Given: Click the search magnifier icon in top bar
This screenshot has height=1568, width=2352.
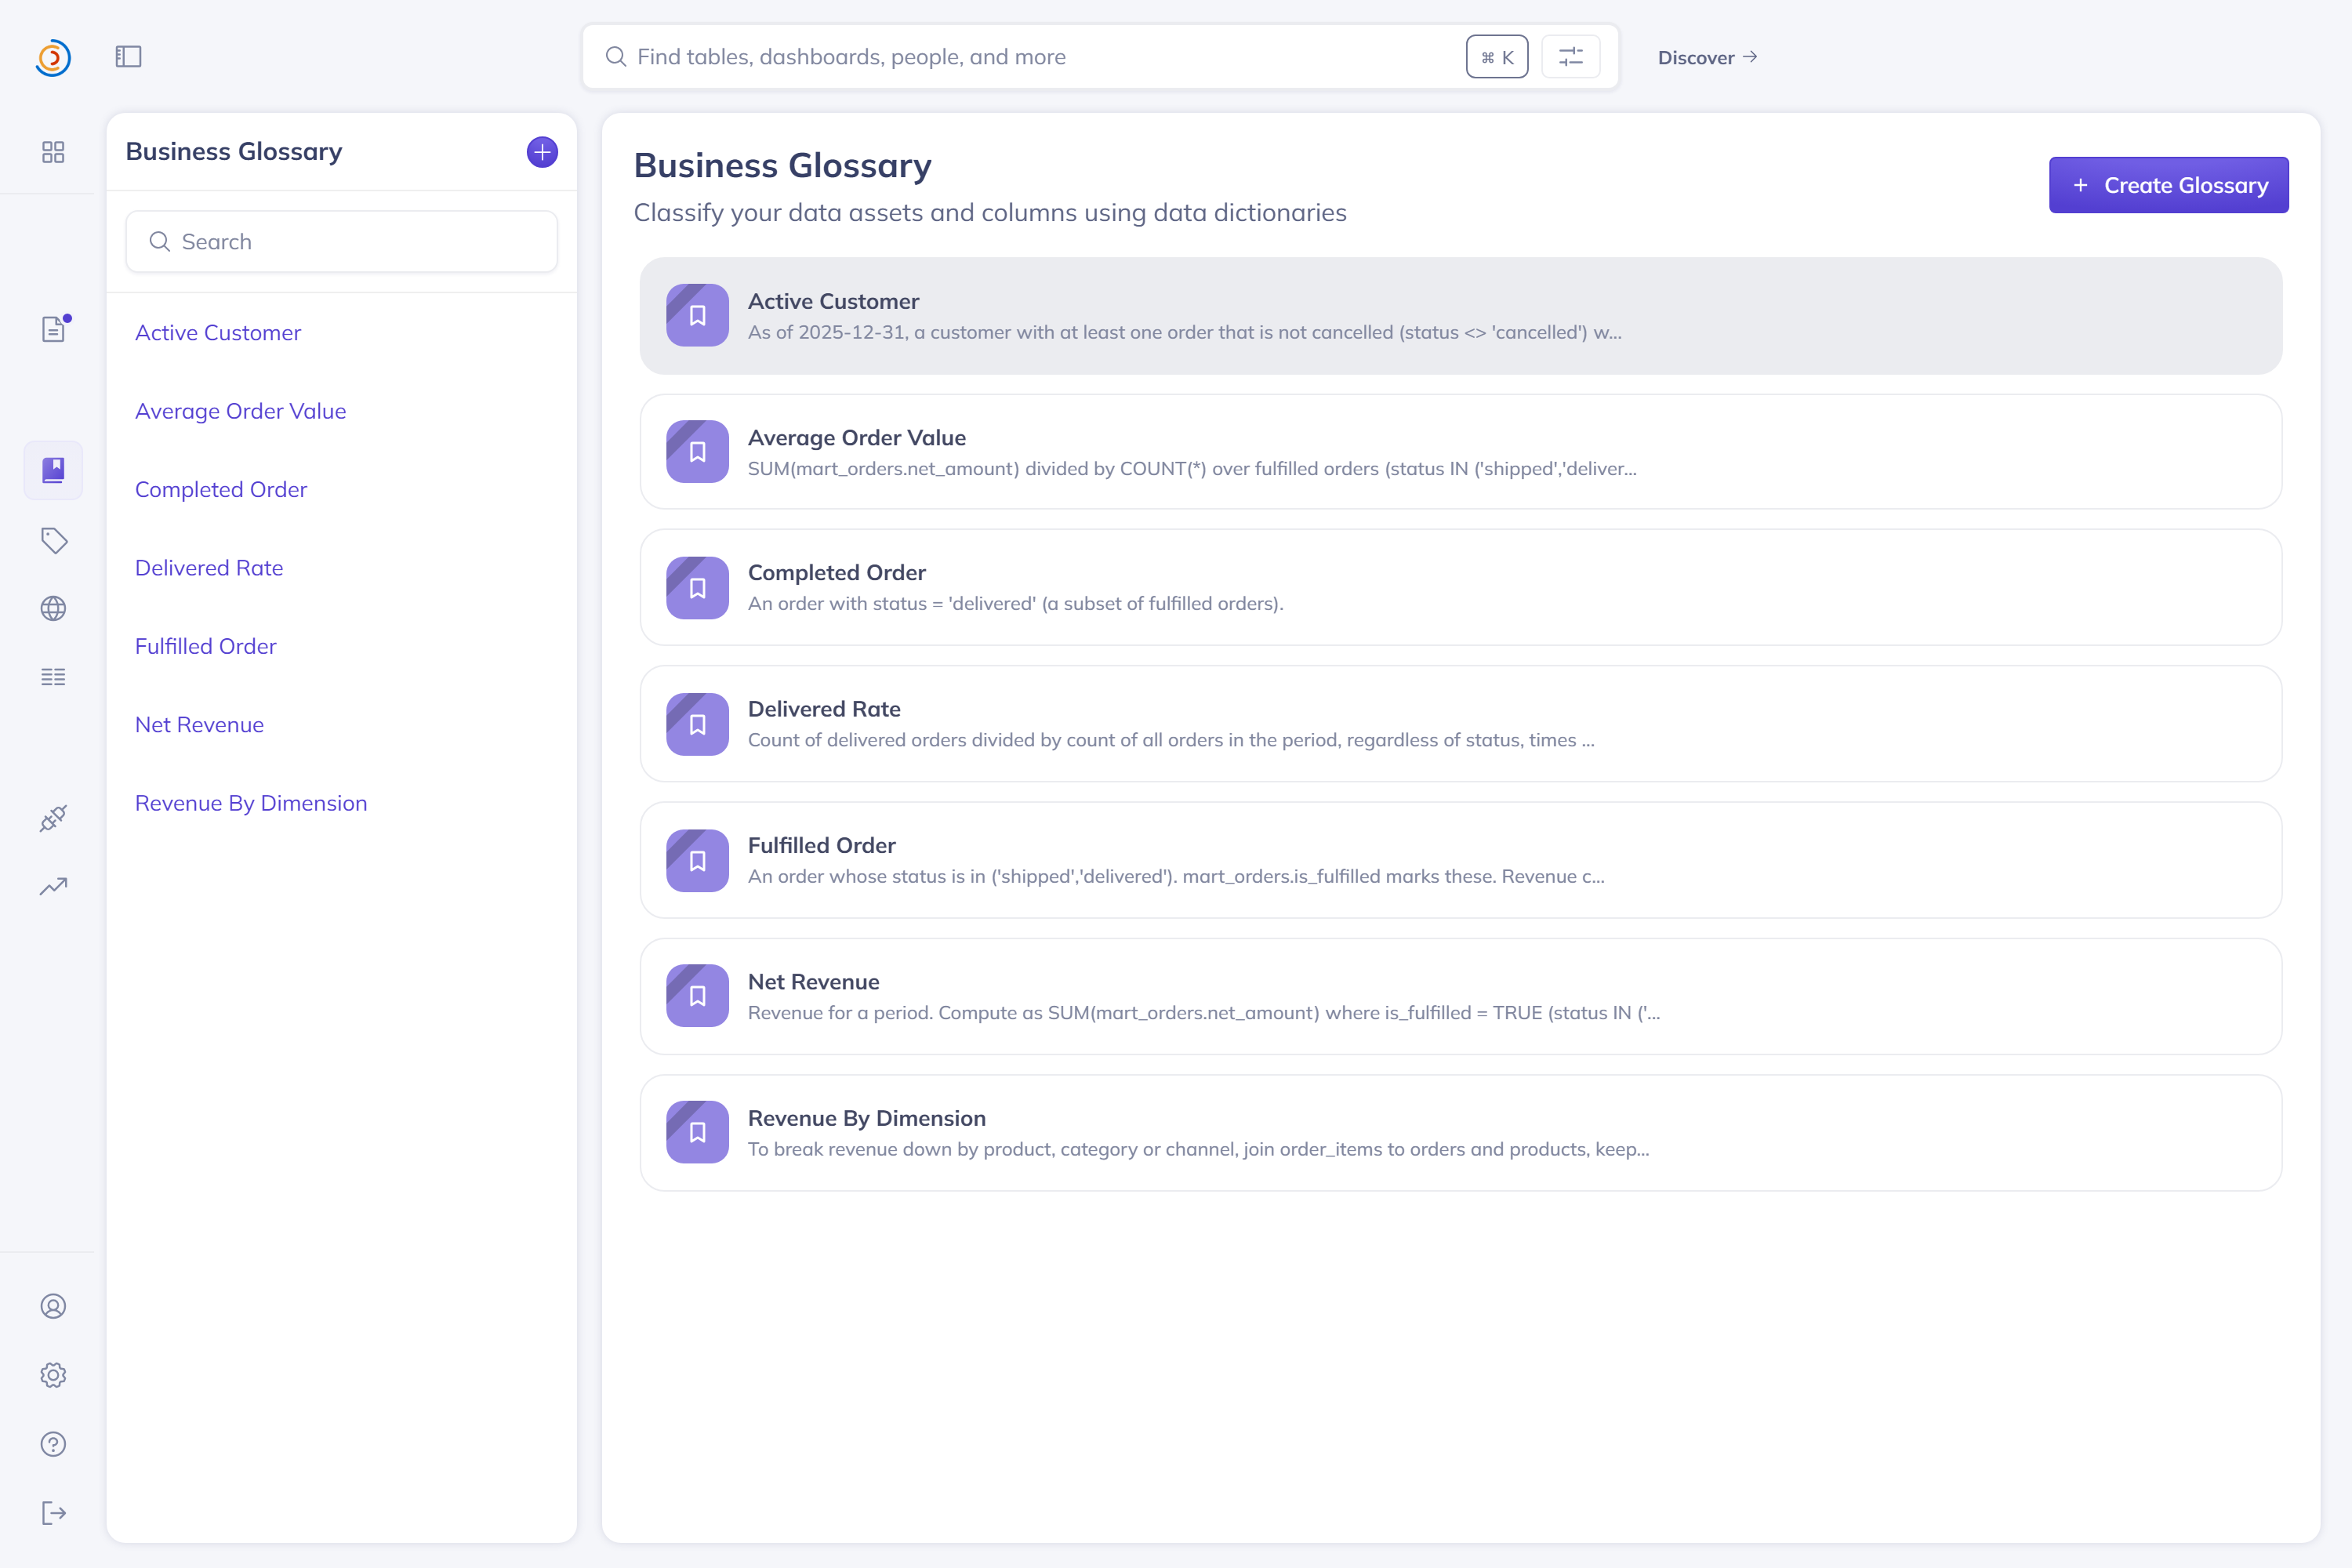Looking at the screenshot, I should (x=616, y=57).
